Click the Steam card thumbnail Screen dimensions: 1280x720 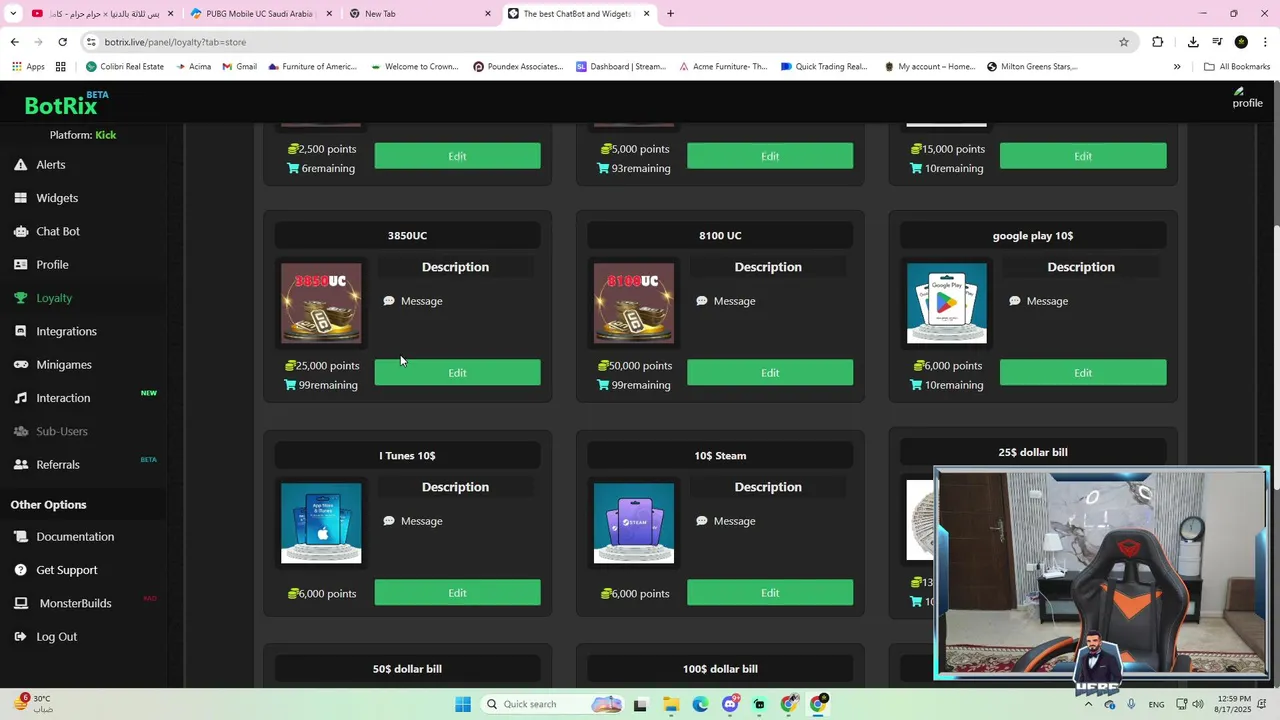tap(634, 523)
